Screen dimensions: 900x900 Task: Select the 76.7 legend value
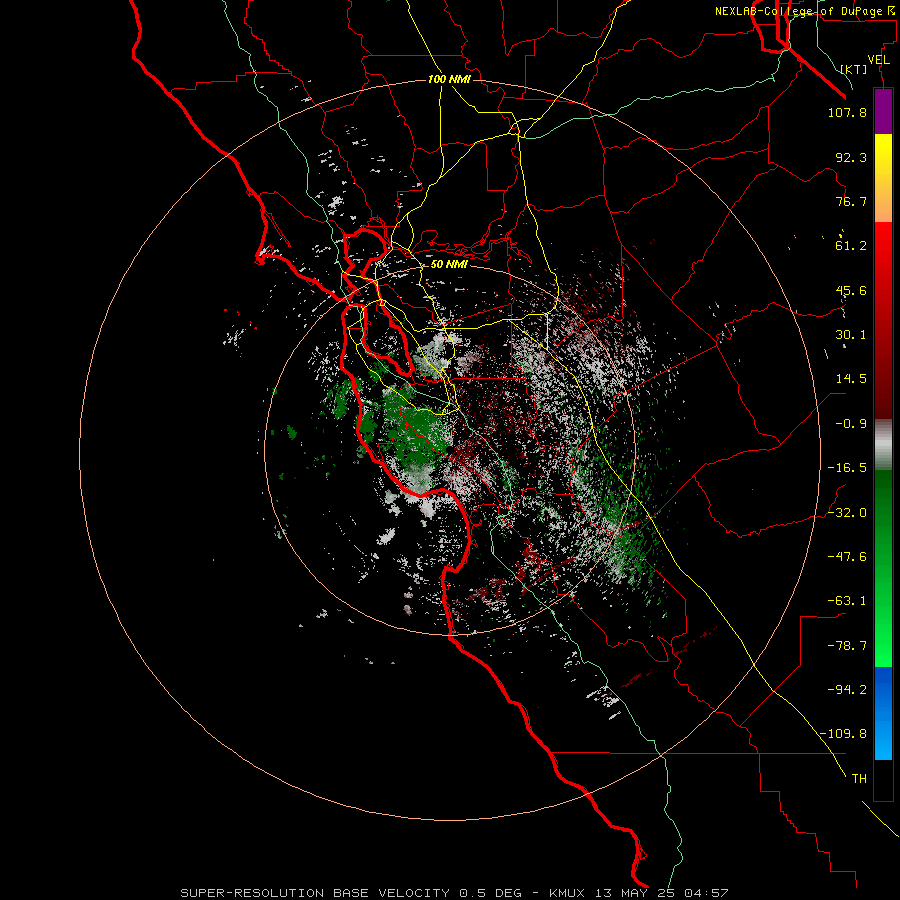pyautogui.click(x=851, y=201)
